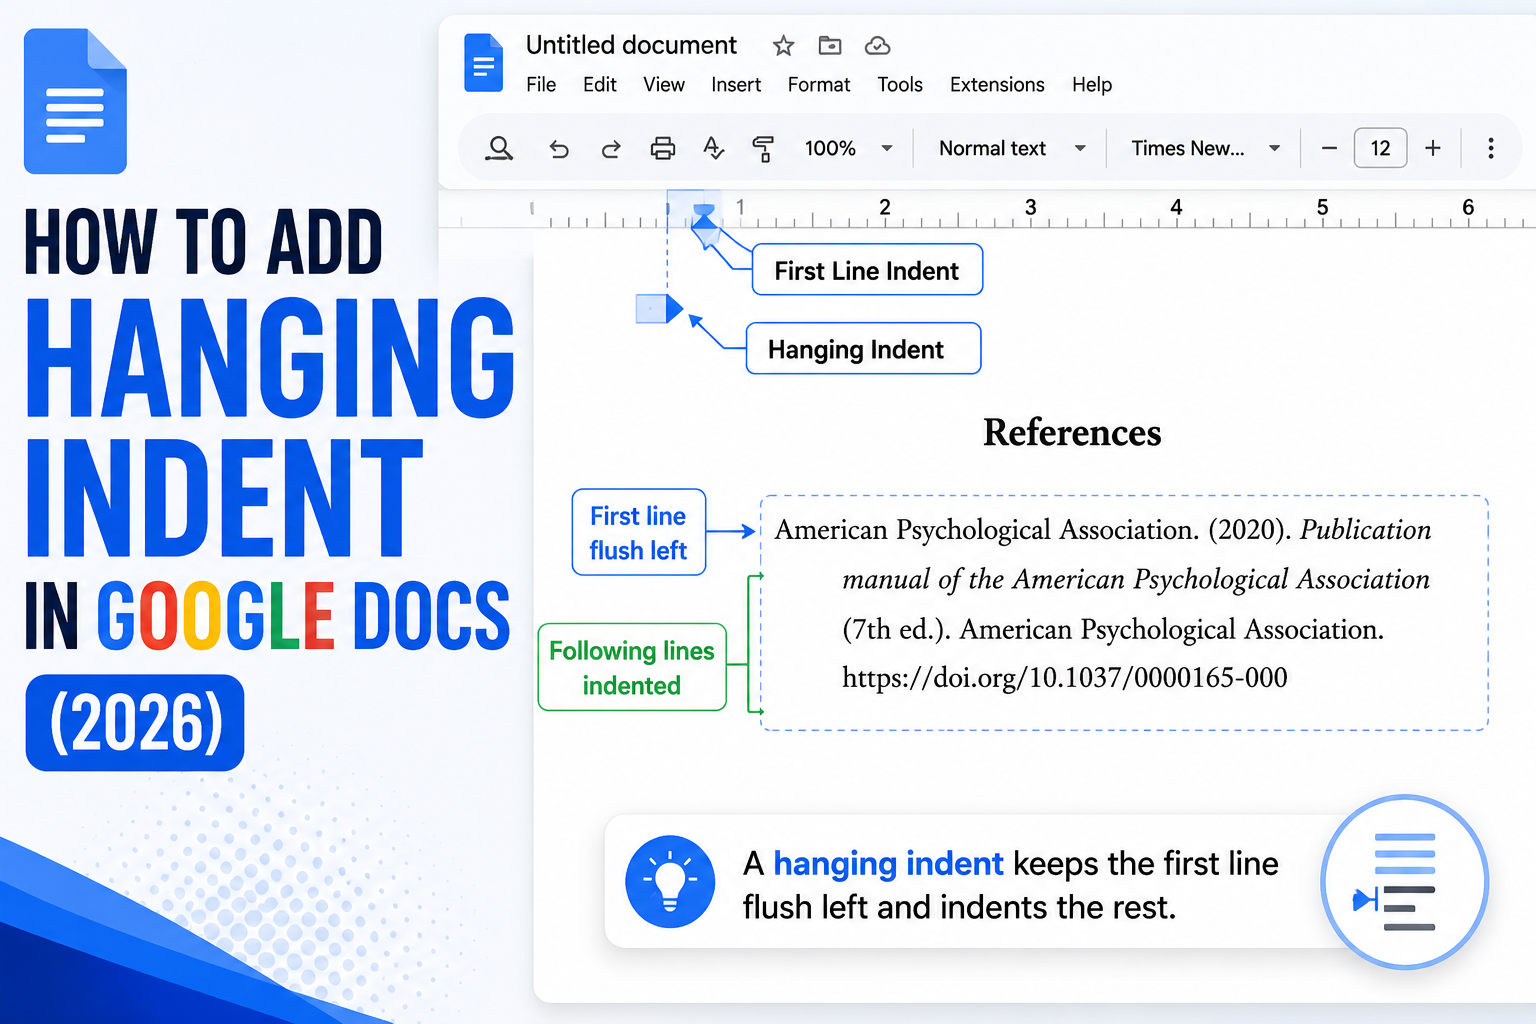1536x1024 pixels.
Task: Click the Google Docs home icon beside the title
Action: click(484, 63)
